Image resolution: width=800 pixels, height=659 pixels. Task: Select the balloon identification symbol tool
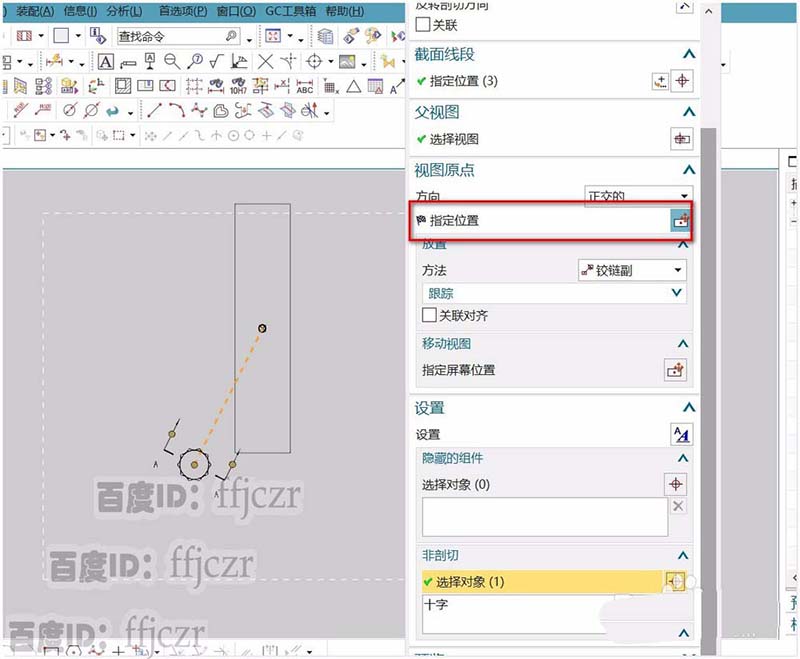pos(195,62)
